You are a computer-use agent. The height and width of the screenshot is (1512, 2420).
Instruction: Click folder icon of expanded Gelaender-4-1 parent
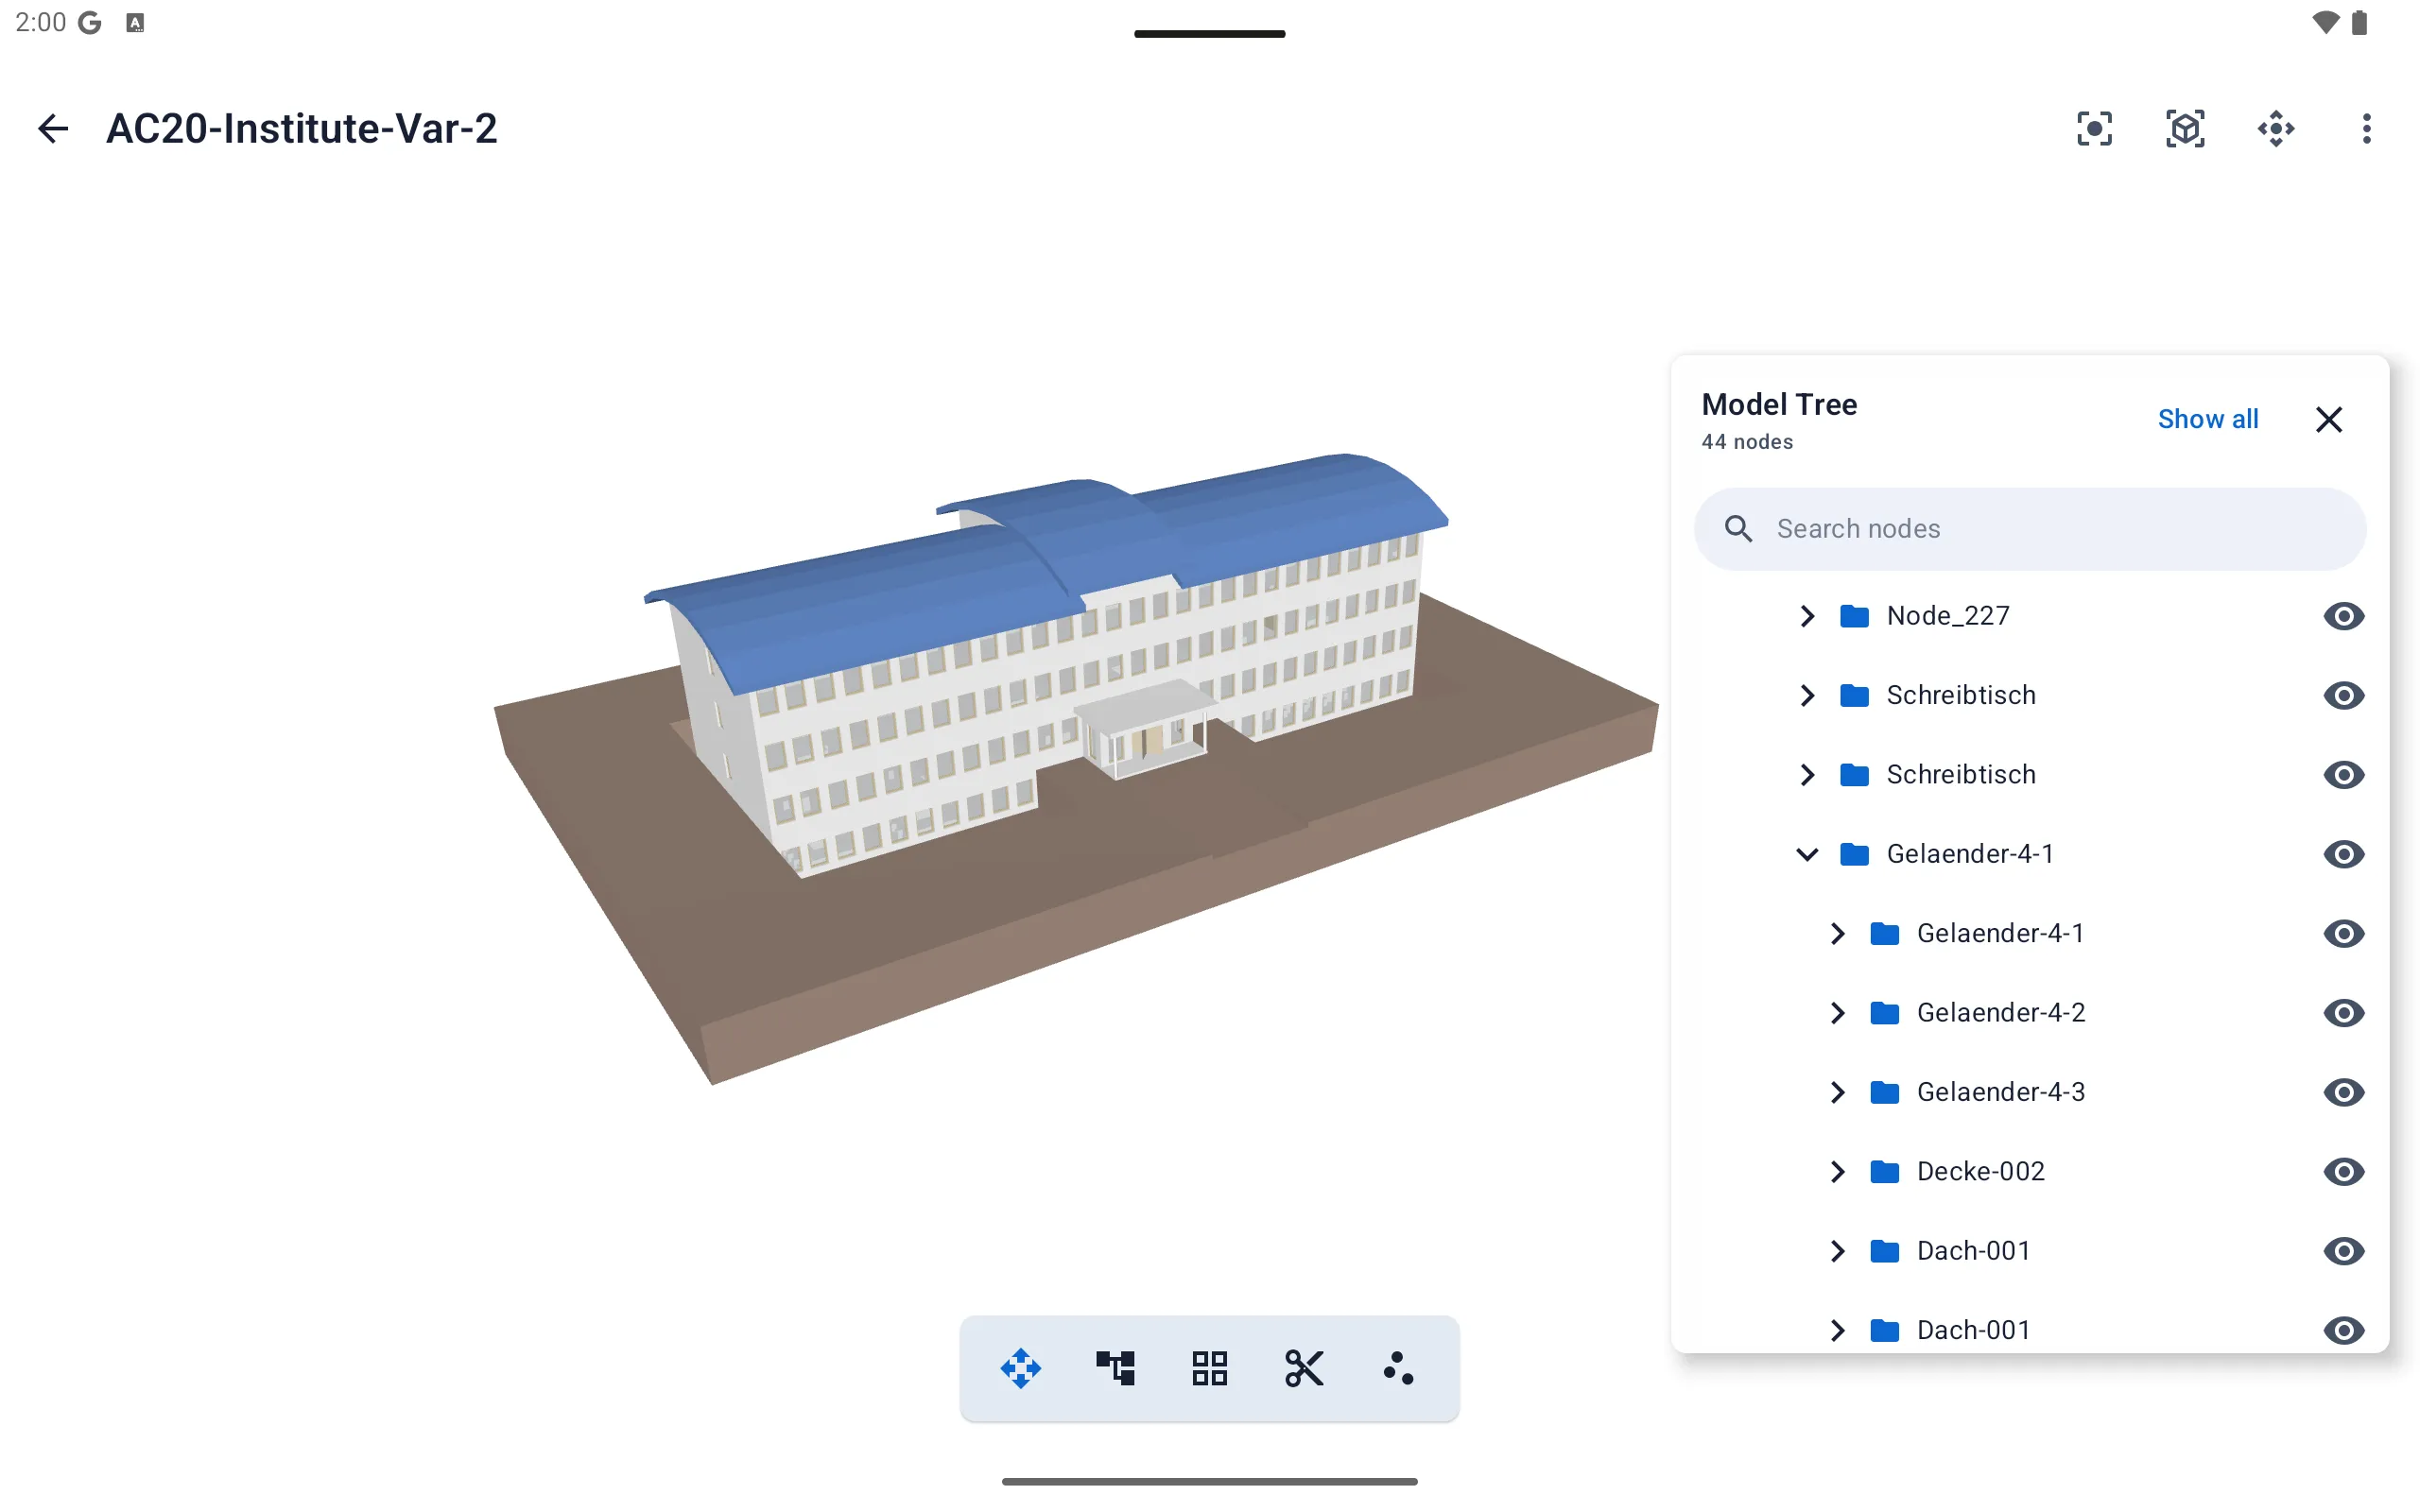click(1854, 854)
